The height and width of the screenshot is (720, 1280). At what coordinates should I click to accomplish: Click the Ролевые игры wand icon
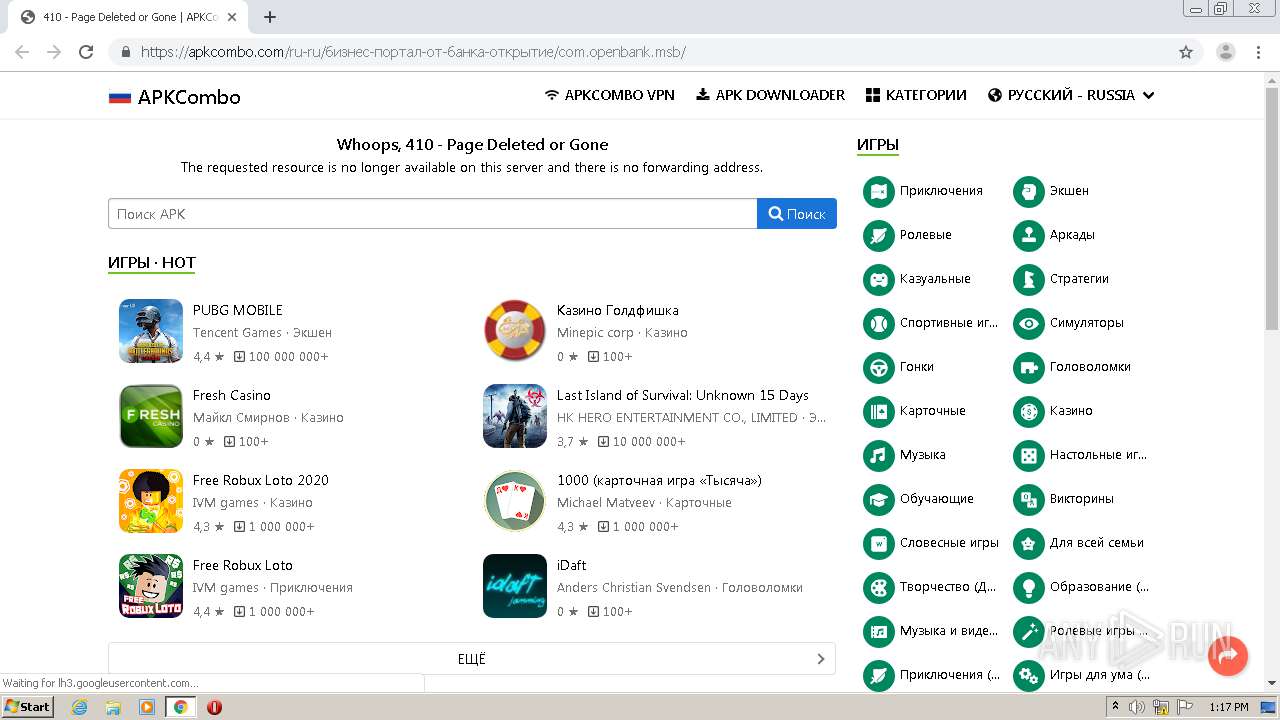tap(1029, 631)
